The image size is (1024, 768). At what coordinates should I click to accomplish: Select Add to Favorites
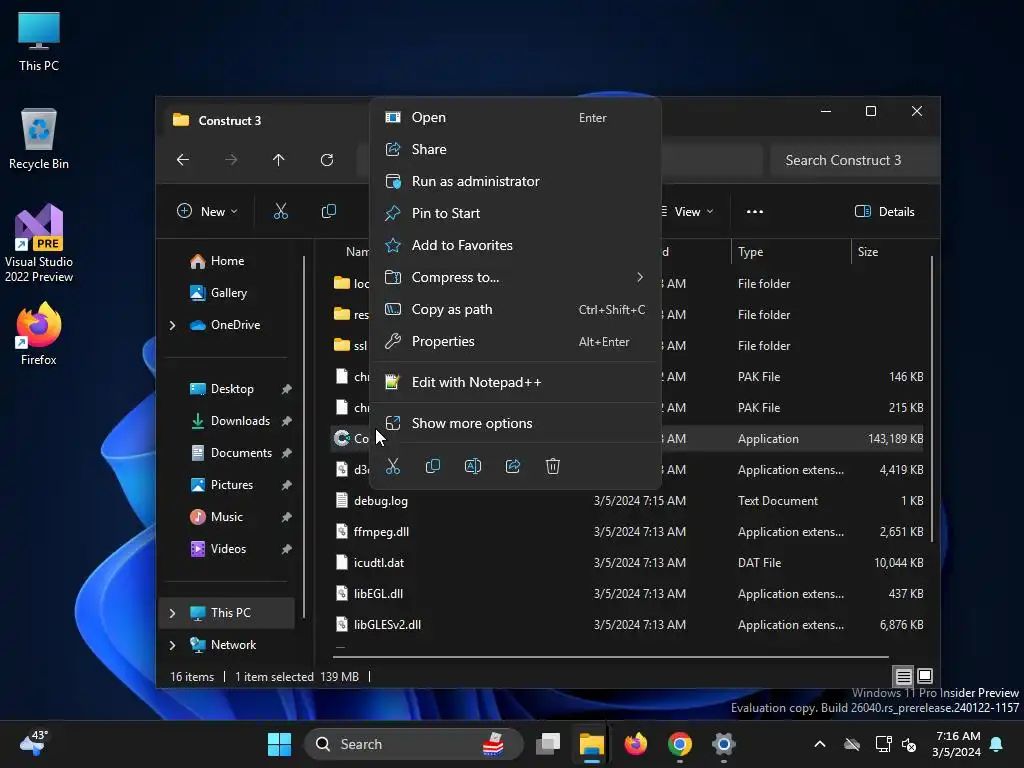(x=516, y=246)
